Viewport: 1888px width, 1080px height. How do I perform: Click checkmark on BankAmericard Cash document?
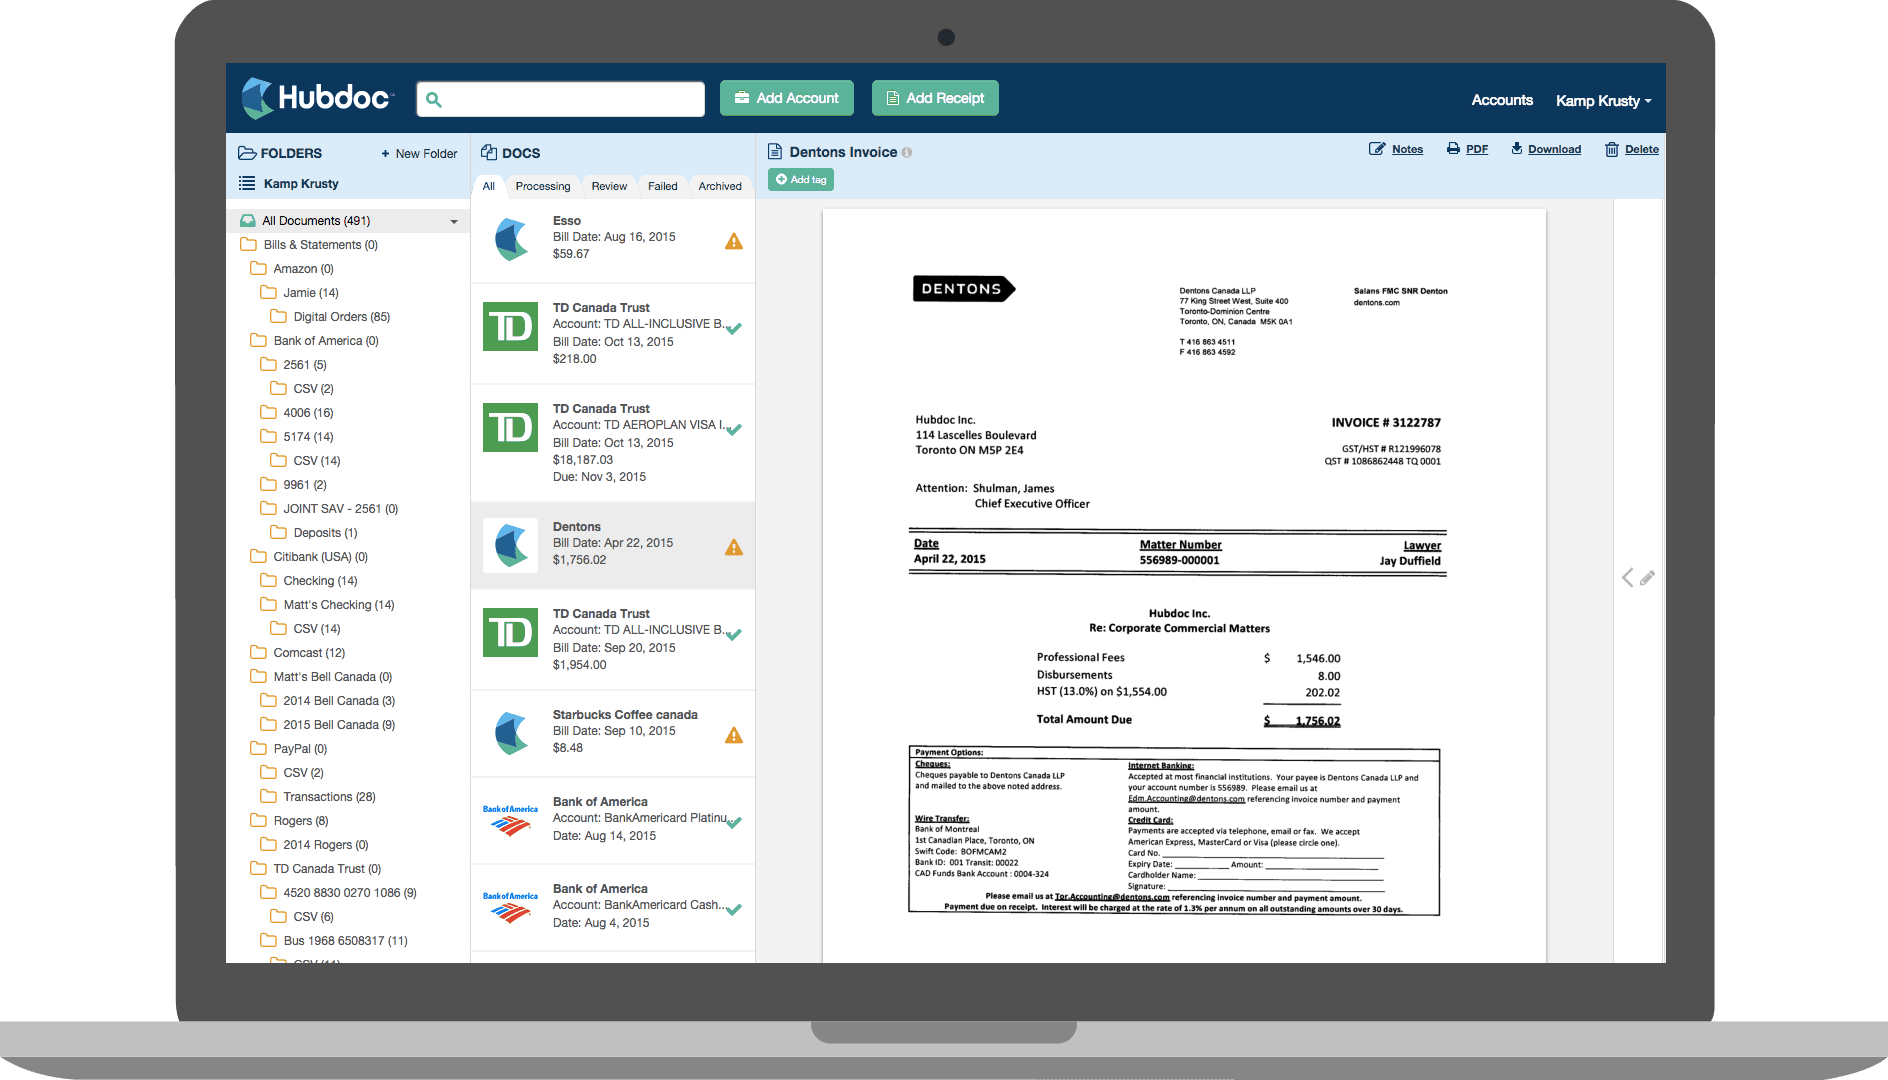click(734, 909)
